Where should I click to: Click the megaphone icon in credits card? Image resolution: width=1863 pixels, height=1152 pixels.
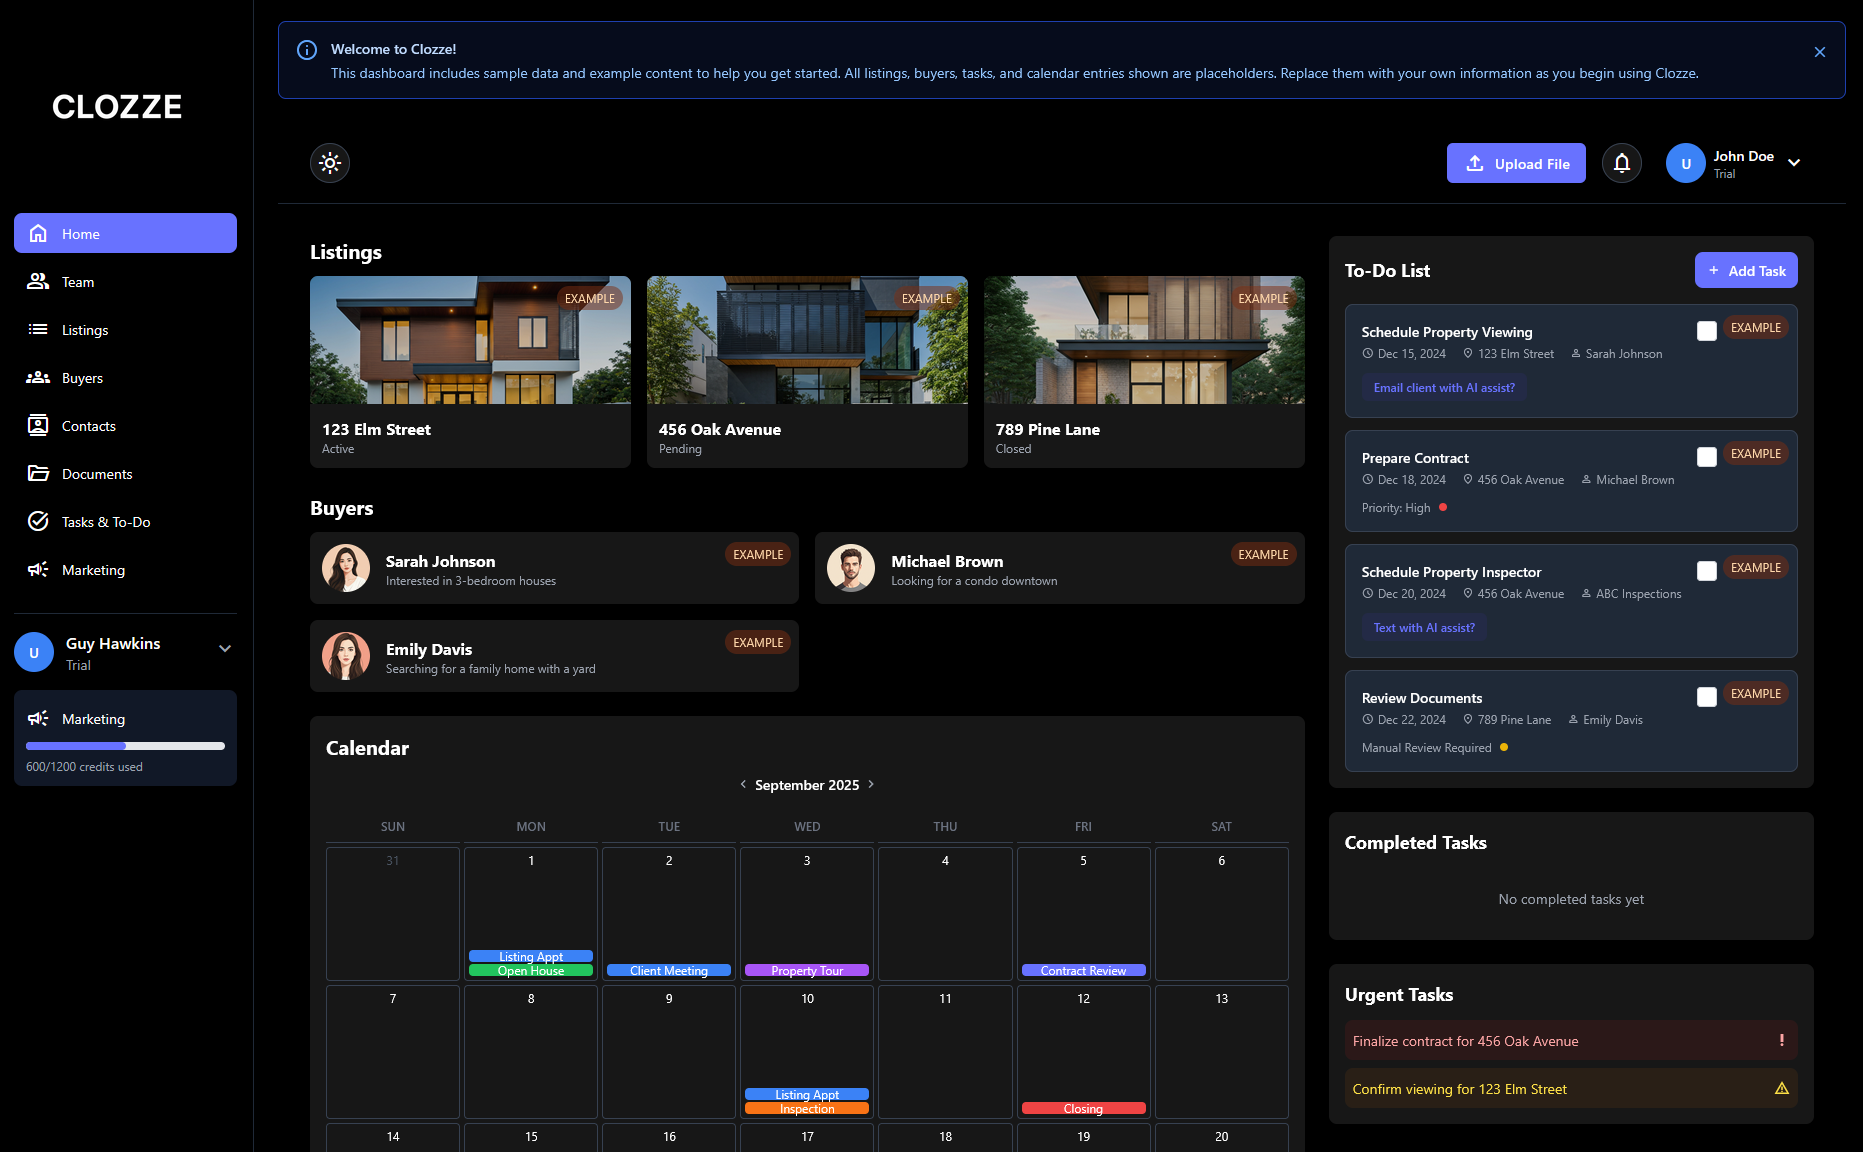pos(38,718)
